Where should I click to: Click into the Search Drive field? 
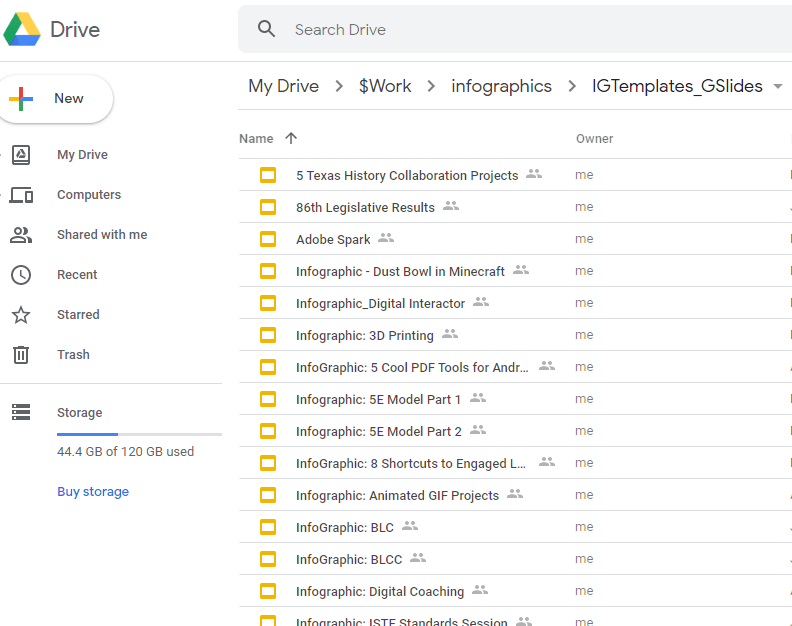515,29
